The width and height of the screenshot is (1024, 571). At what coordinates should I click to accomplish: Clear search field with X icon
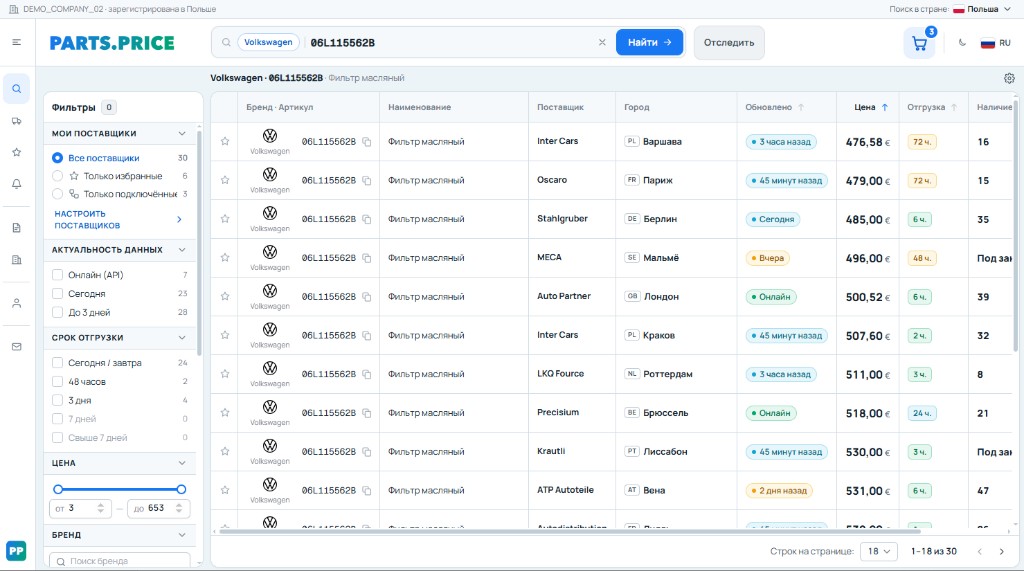tap(602, 42)
